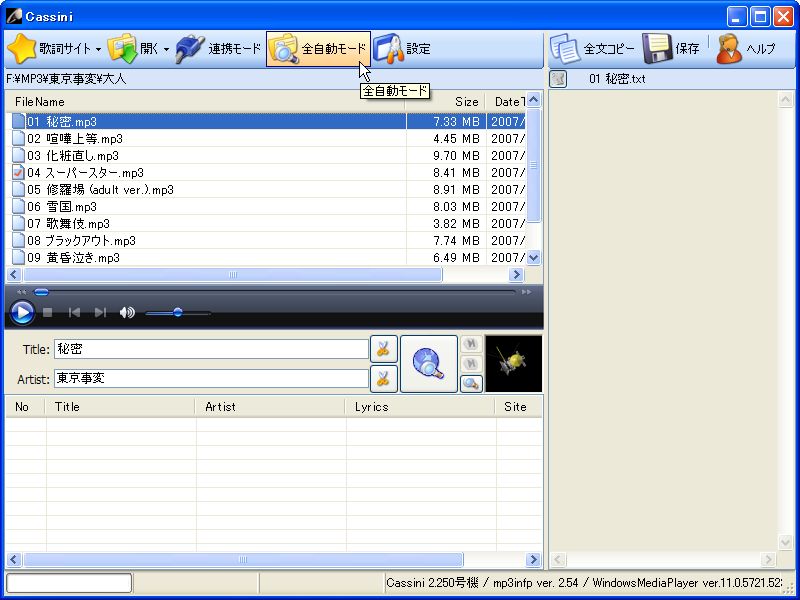This screenshot has height=600, width=800.
Task: Click the icon beside 01 秘密.txt
Action: click(x=558, y=79)
